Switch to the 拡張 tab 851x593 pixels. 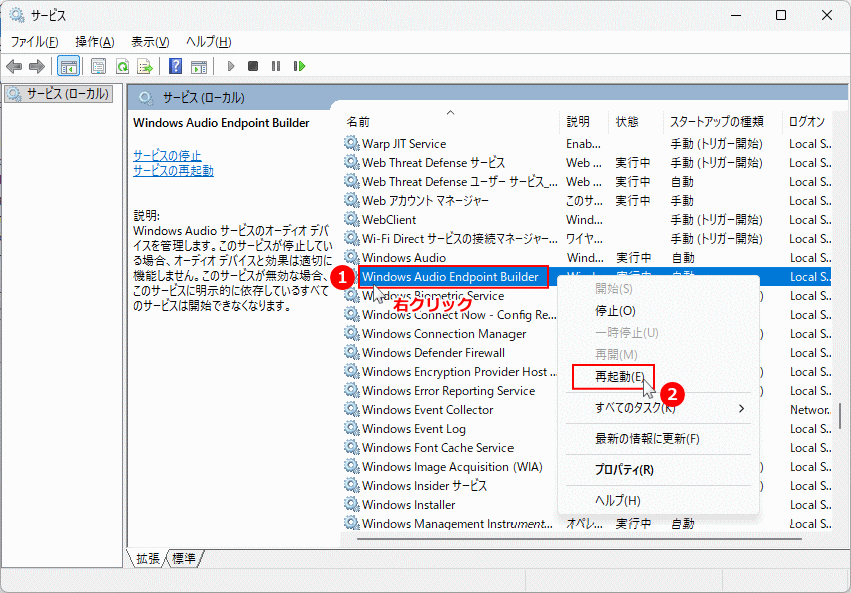tap(147, 558)
